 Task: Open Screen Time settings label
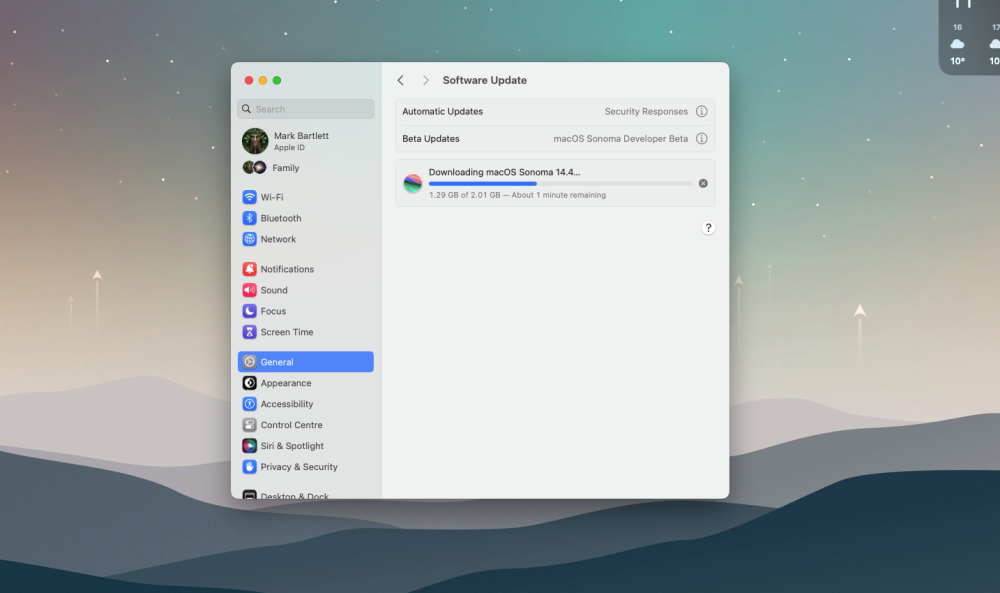click(x=286, y=332)
